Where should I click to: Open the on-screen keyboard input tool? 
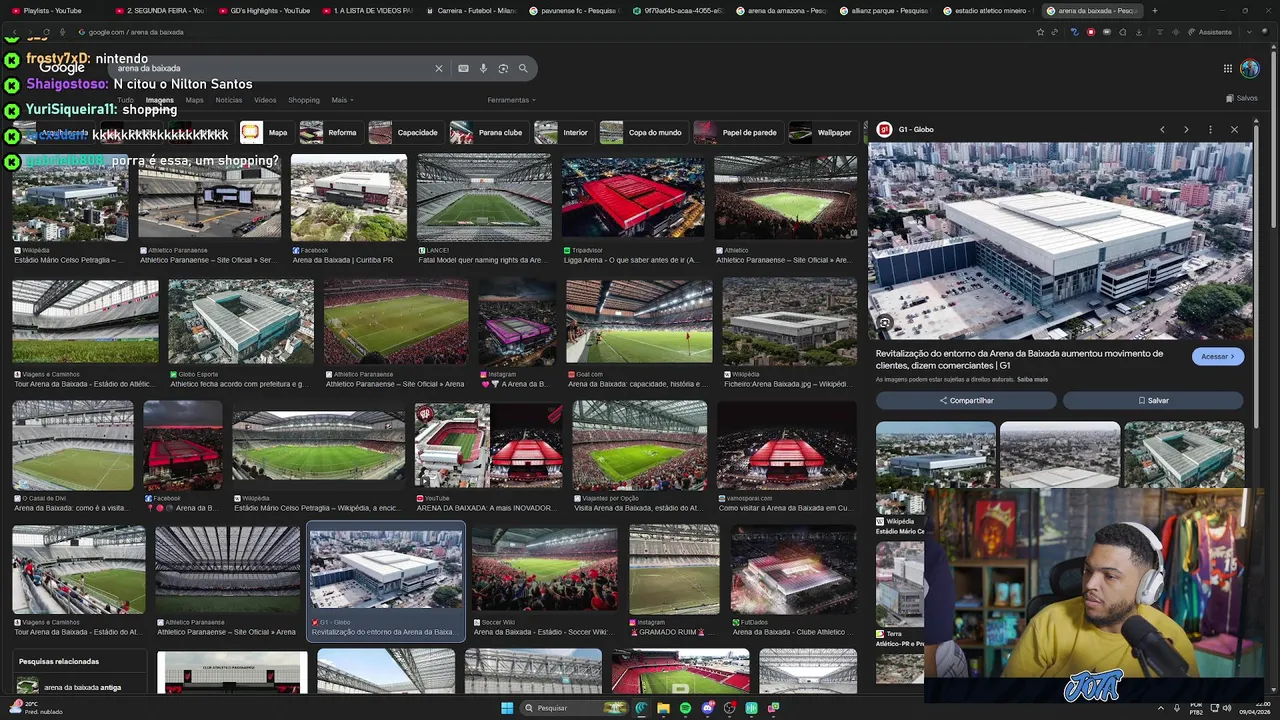(463, 68)
